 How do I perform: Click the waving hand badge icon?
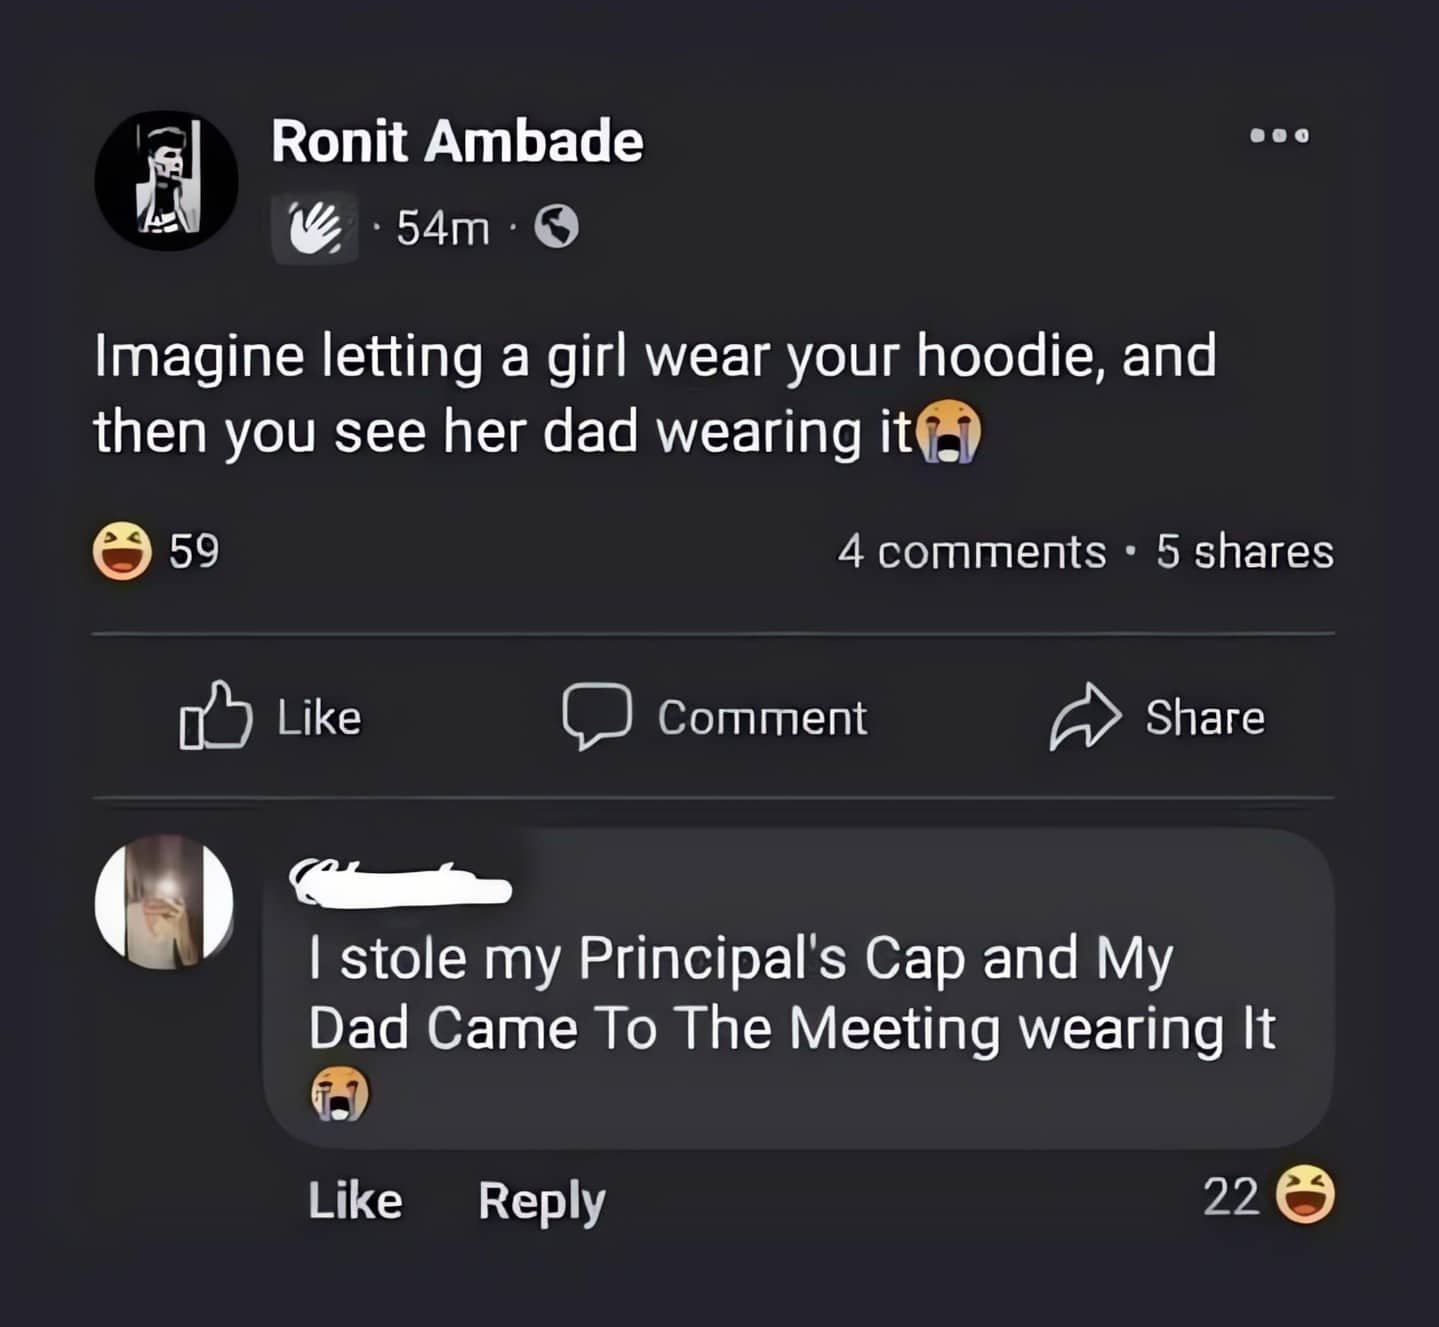coord(315,228)
